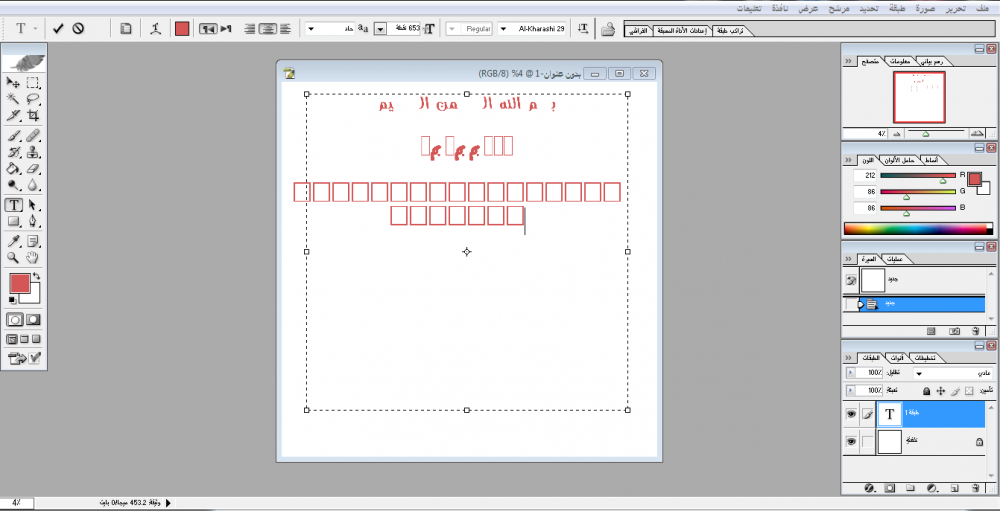Open the Filter (مرشح) menu
Viewport: 1000px width, 511px height.
click(x=841, y=7)
